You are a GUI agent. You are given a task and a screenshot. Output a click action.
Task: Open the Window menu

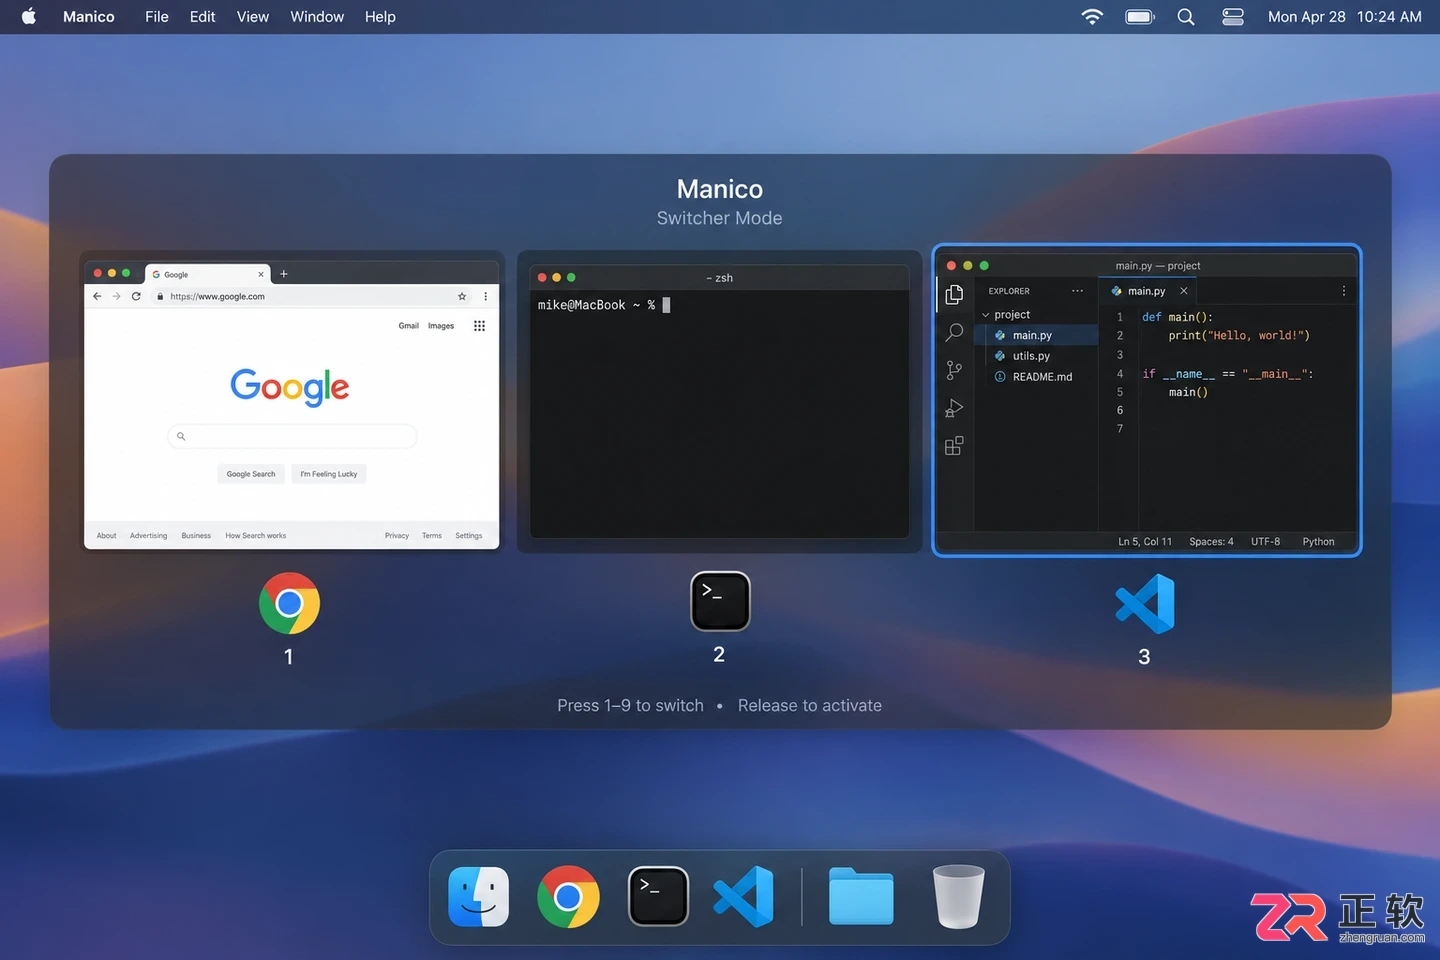pyautogui.click(x=317, y=17)
